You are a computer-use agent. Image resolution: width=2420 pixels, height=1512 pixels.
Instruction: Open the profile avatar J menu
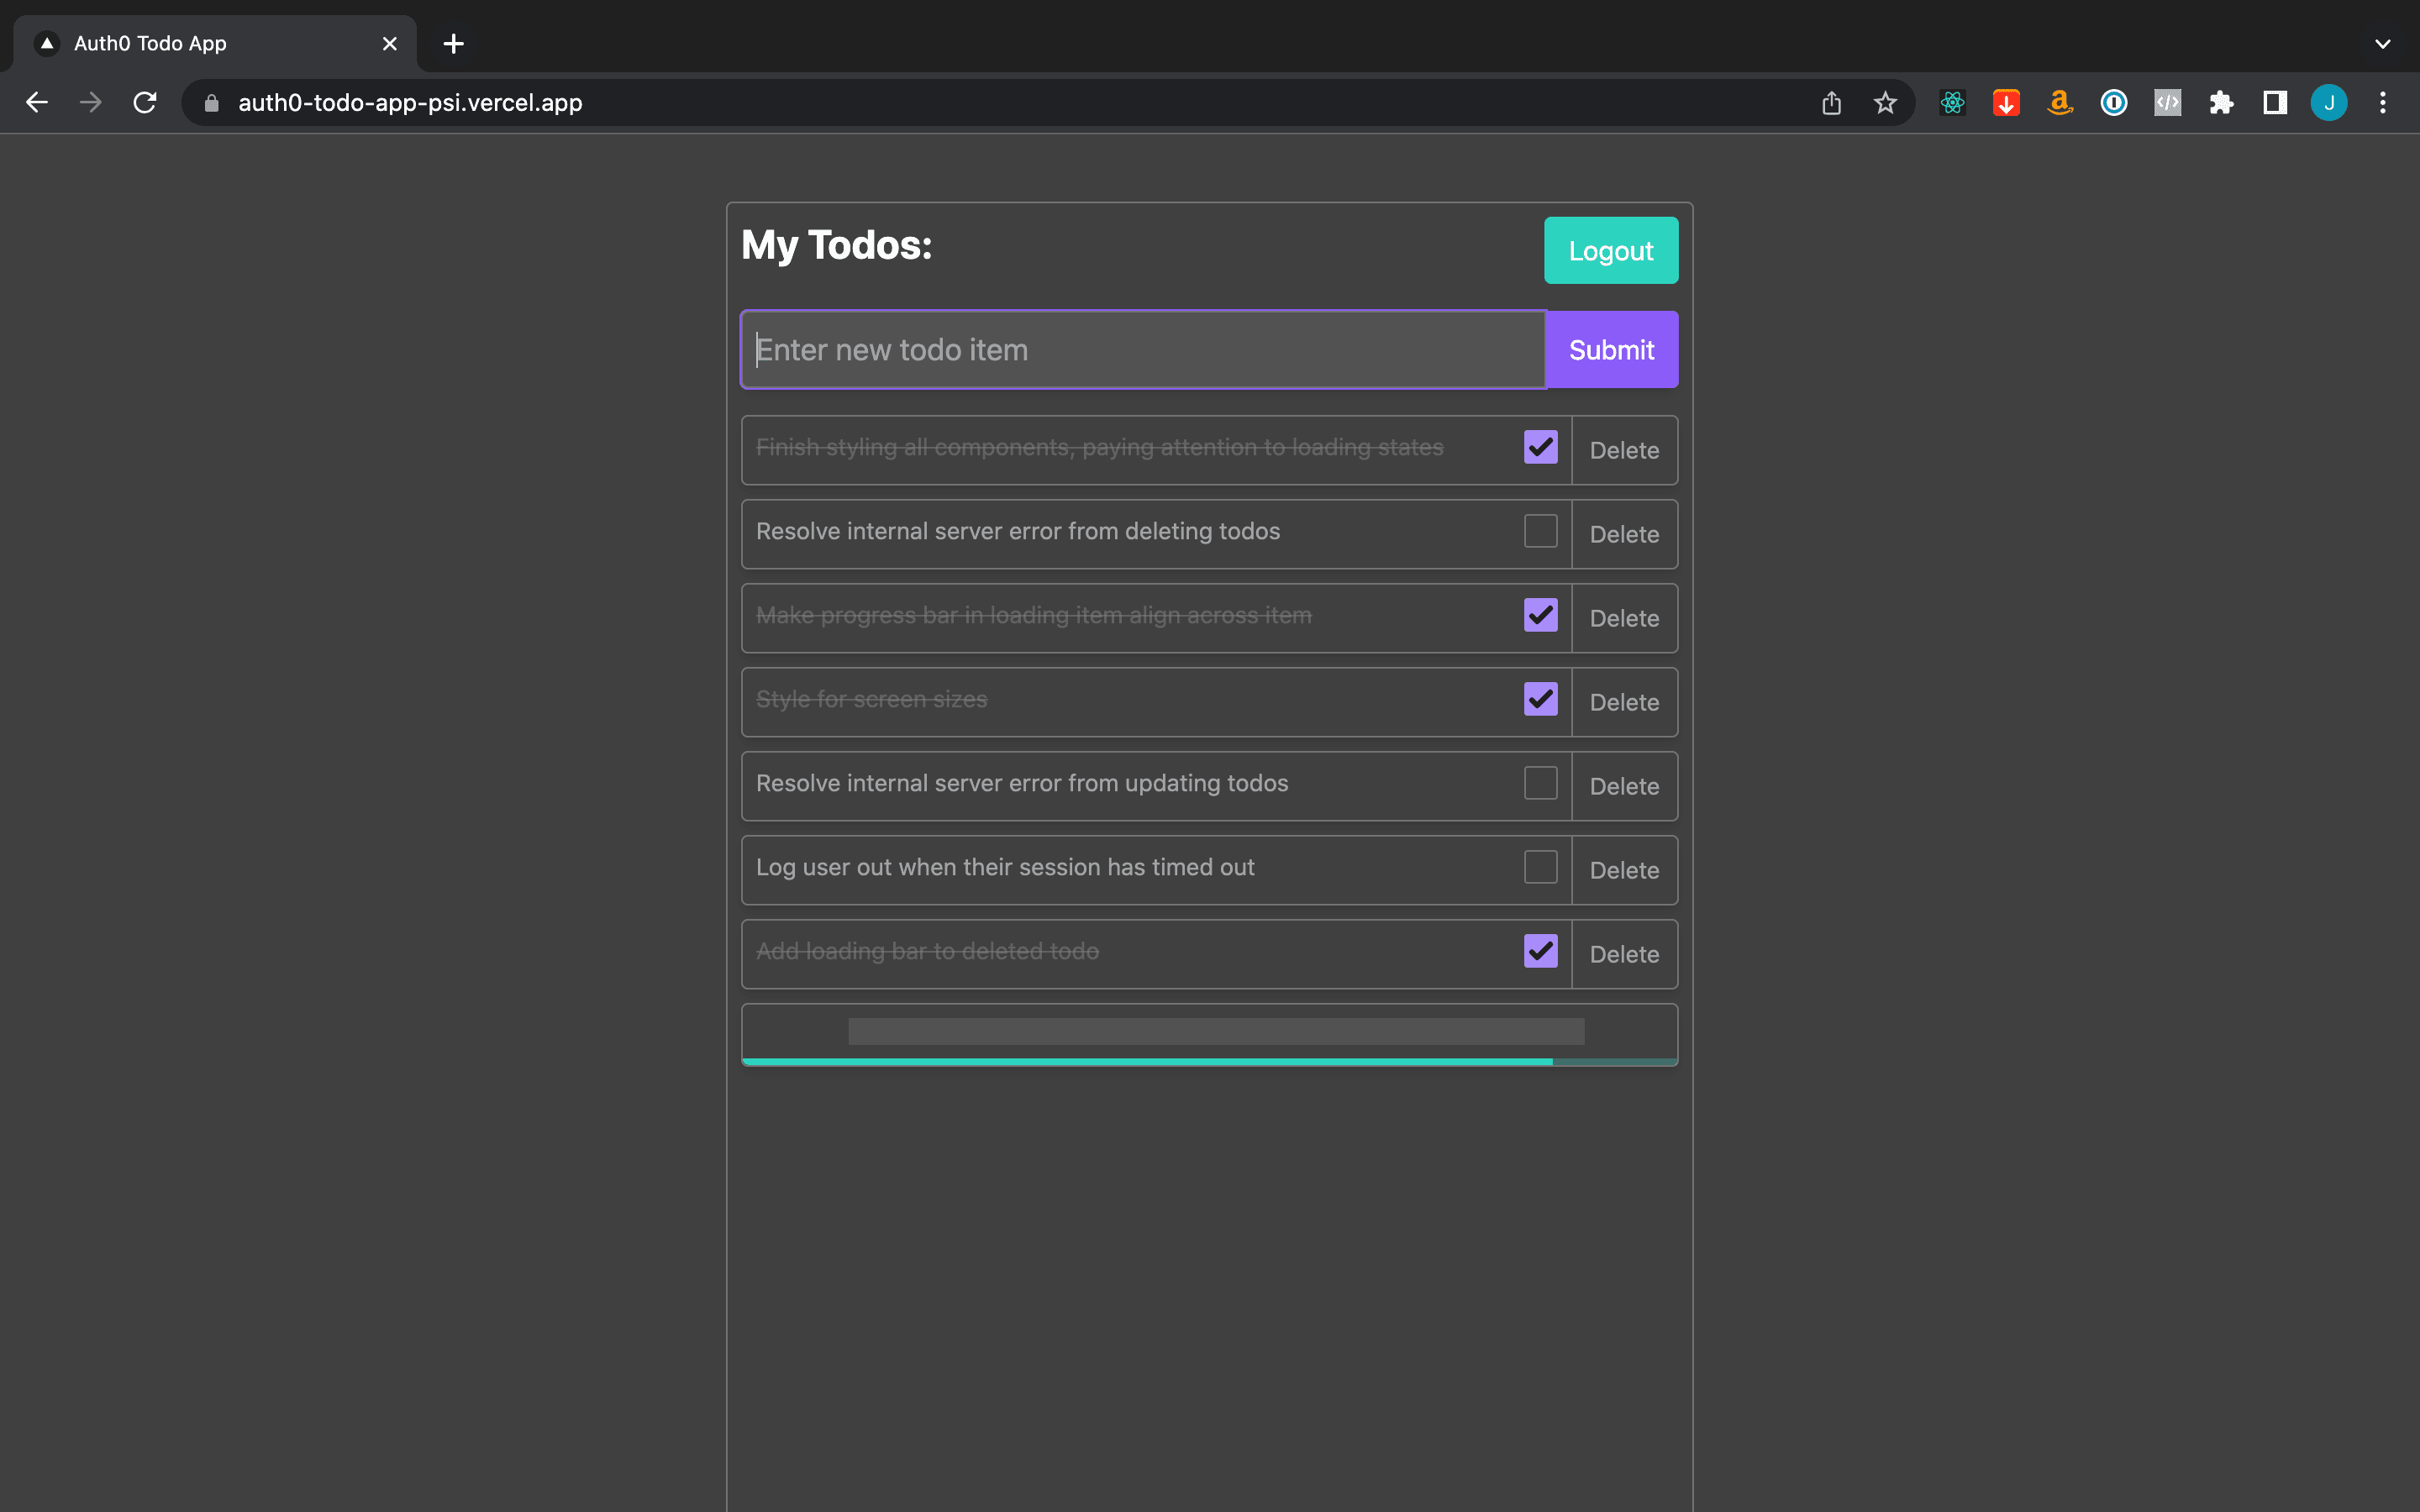[x=2328, y=103]
